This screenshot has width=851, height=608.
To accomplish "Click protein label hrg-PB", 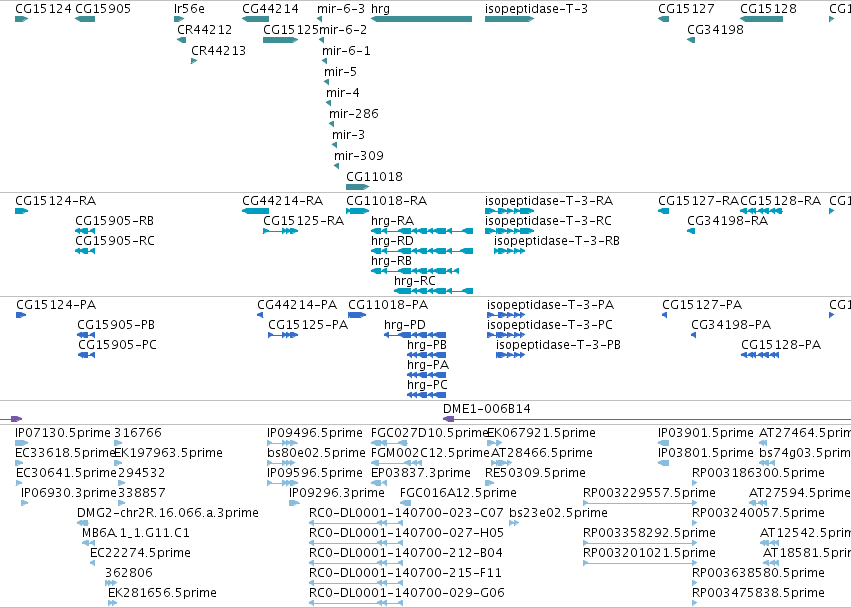I will [x=427, y=345].
